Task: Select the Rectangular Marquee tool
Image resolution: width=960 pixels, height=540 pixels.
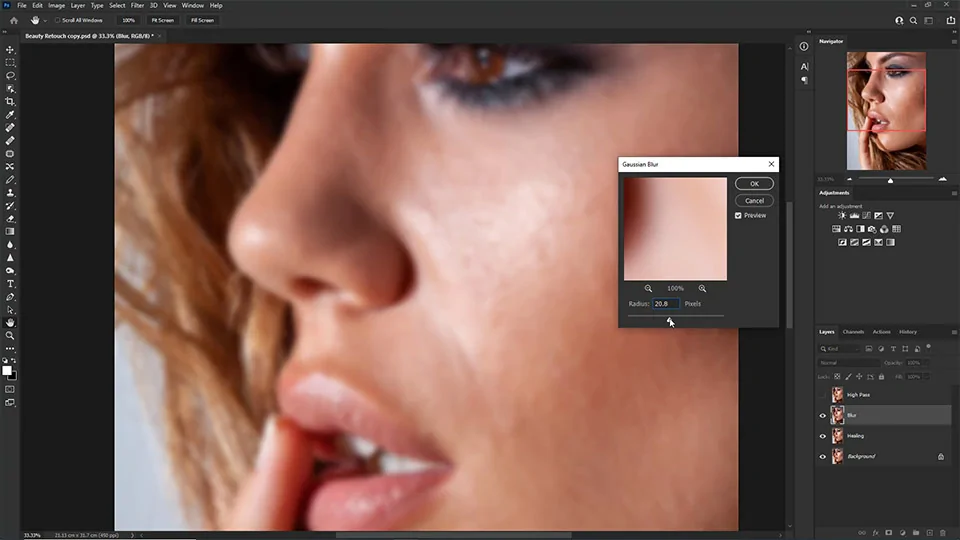Action: (x=10, y=62)
